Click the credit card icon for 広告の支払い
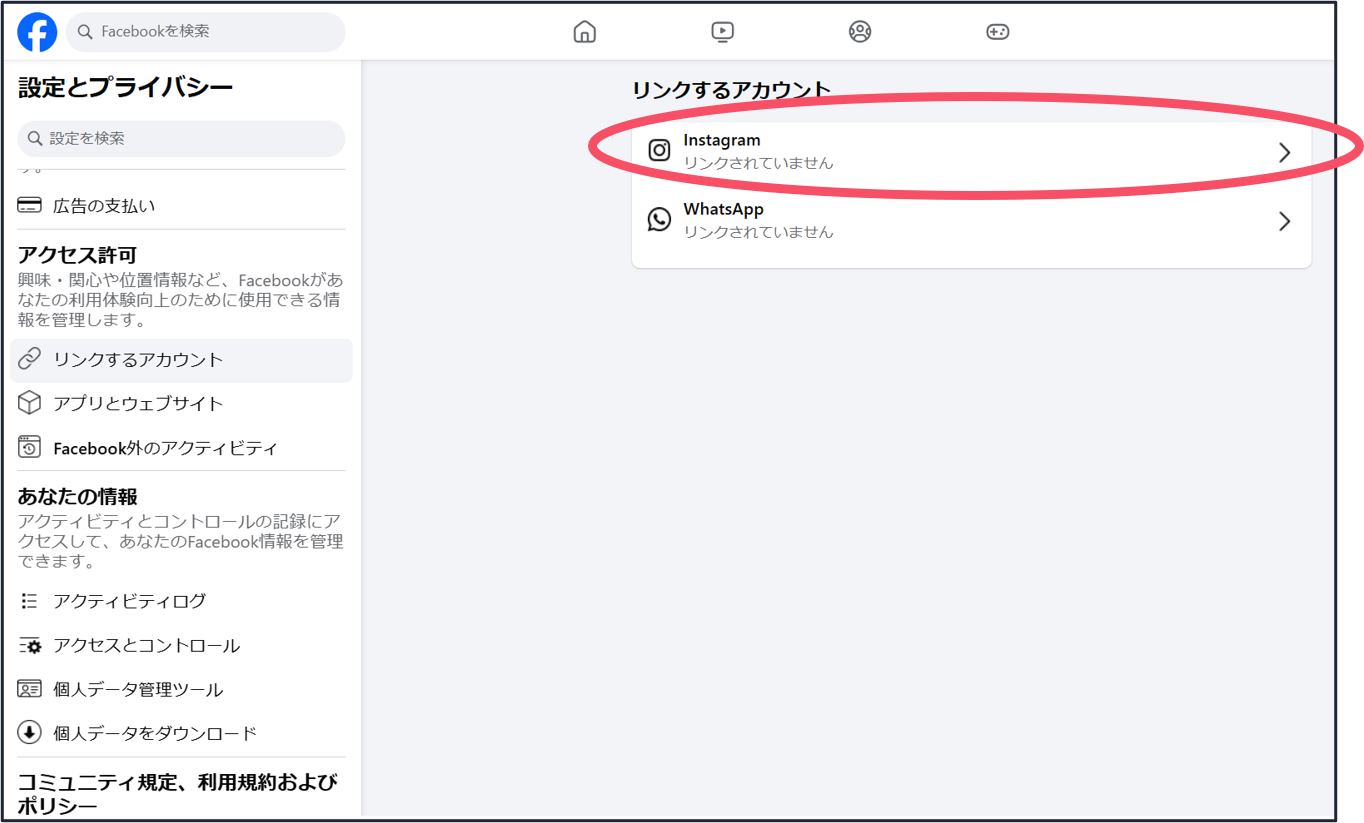1364x823 pixels. coord(30,206)
